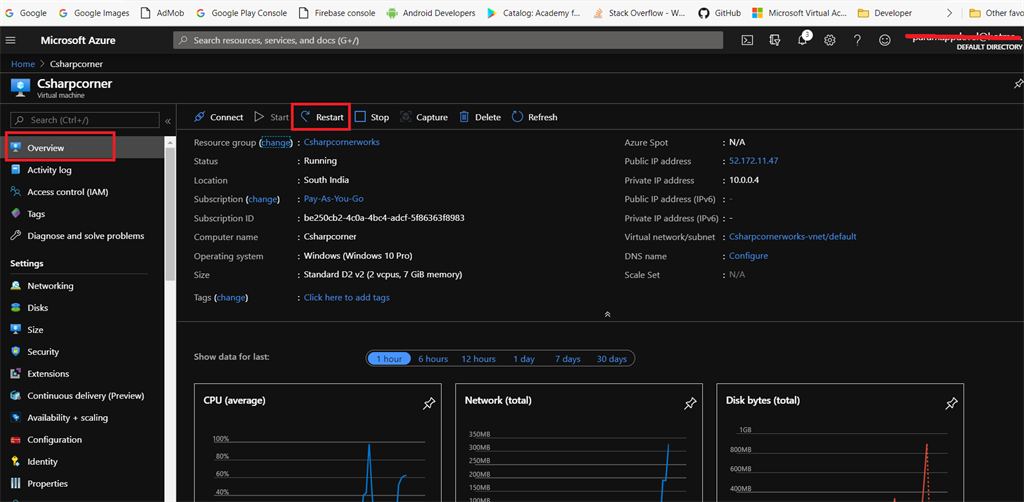Open the notifications bell
The height and width of the screenshot is (502, 1024).
click(x=803, y=40)
